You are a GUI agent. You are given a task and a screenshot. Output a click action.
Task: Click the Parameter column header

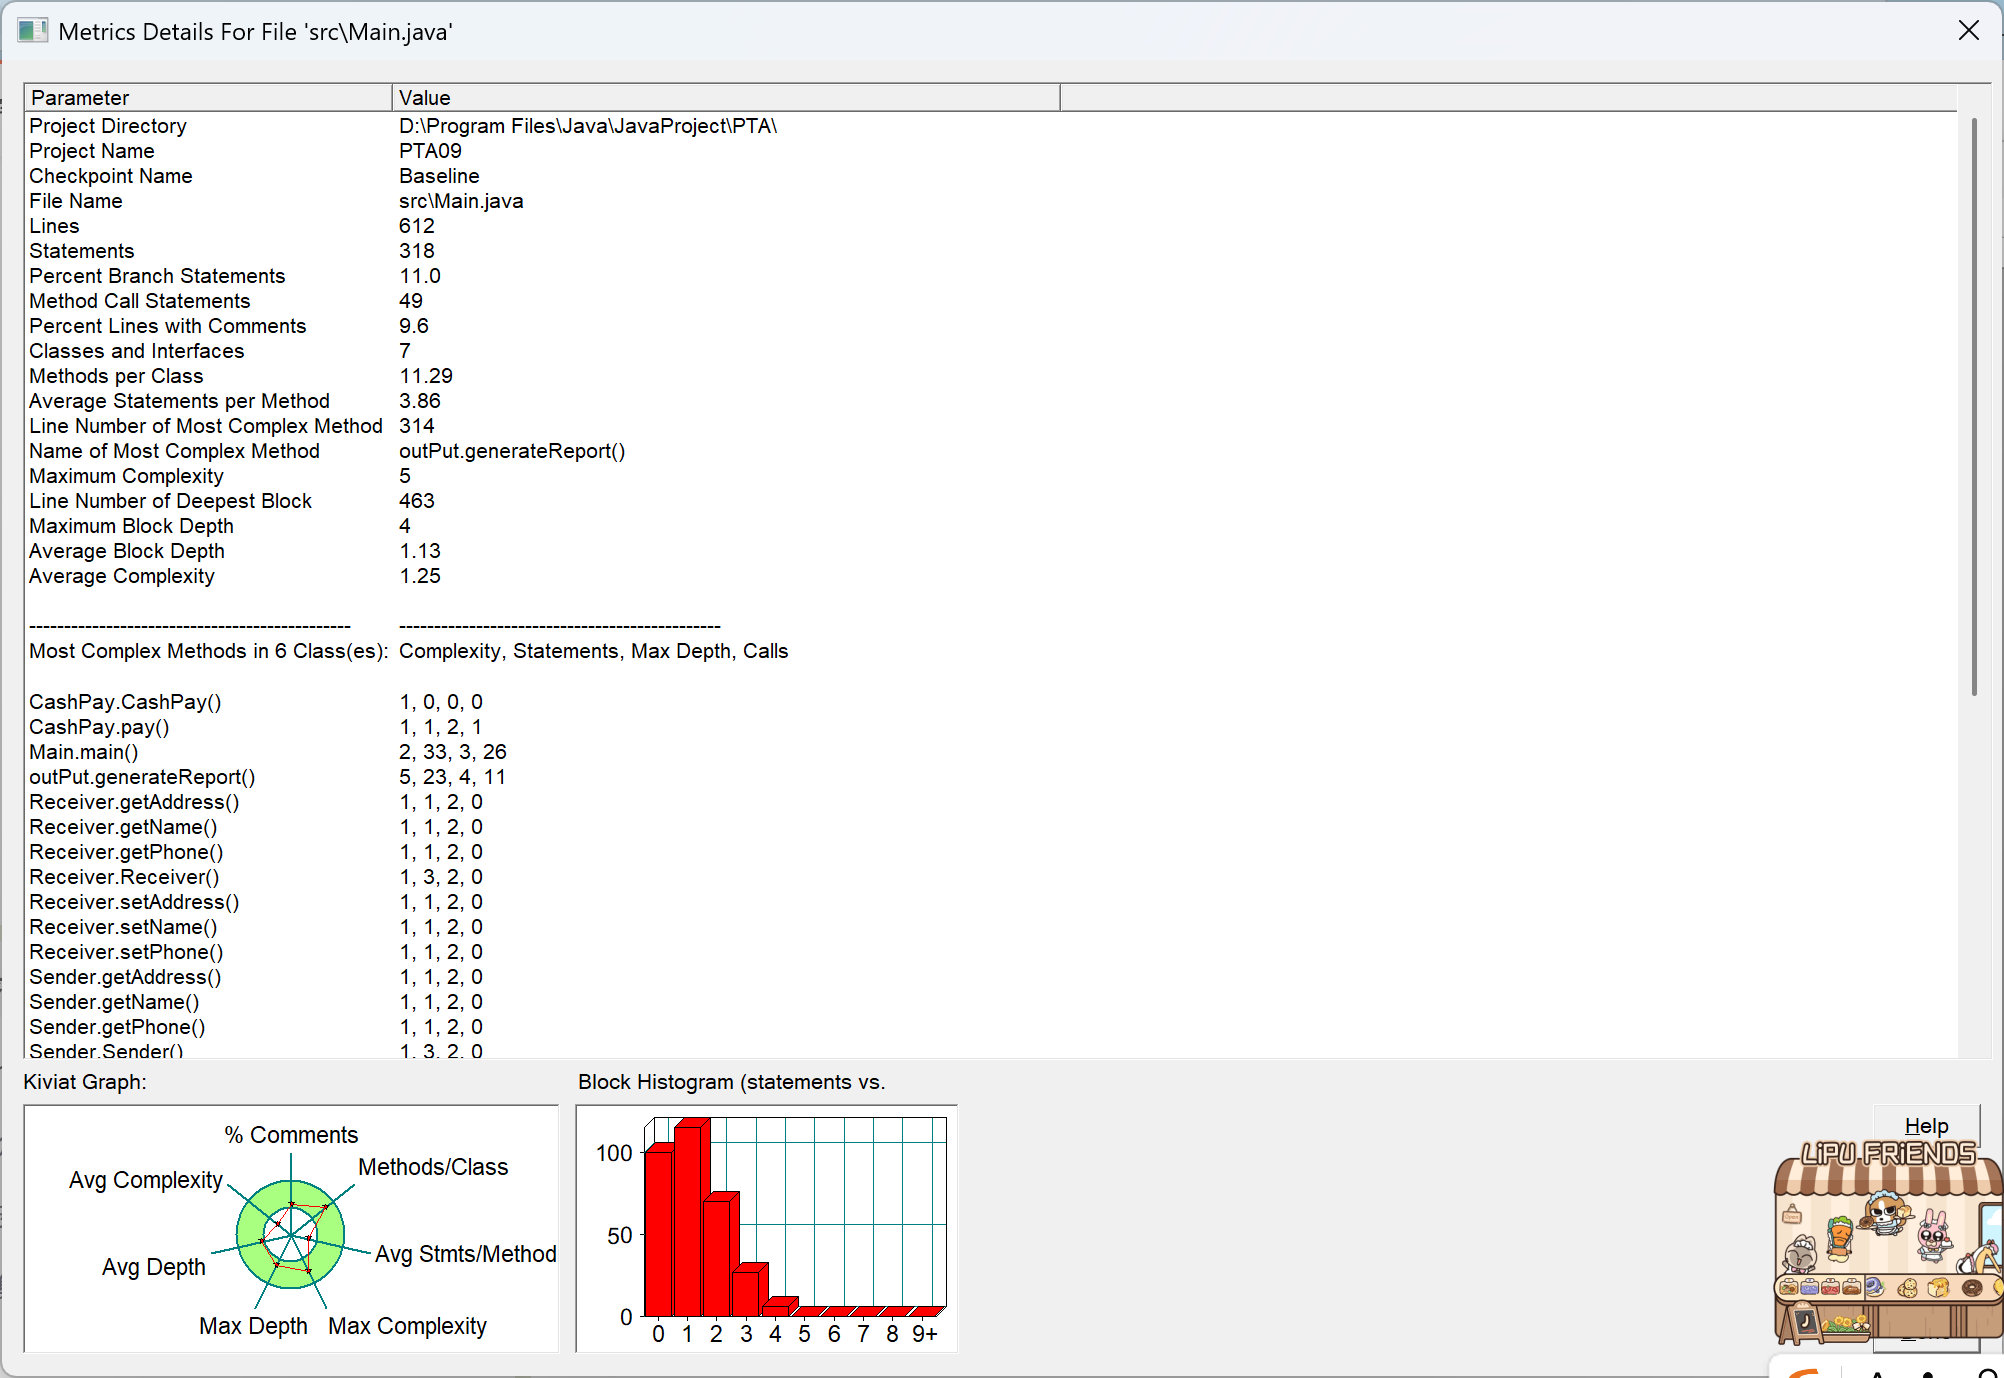coord(208,98)
